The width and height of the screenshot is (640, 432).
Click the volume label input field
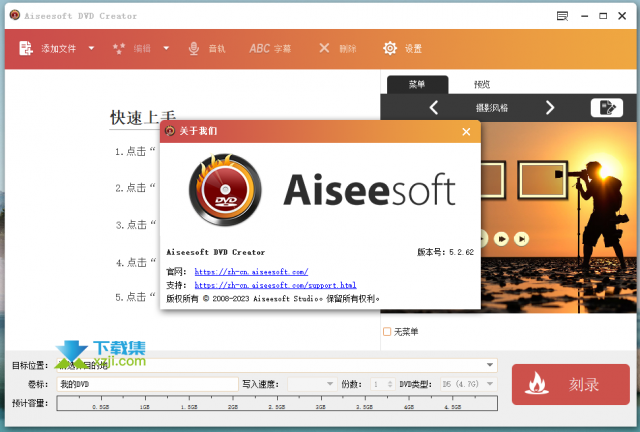147,384
